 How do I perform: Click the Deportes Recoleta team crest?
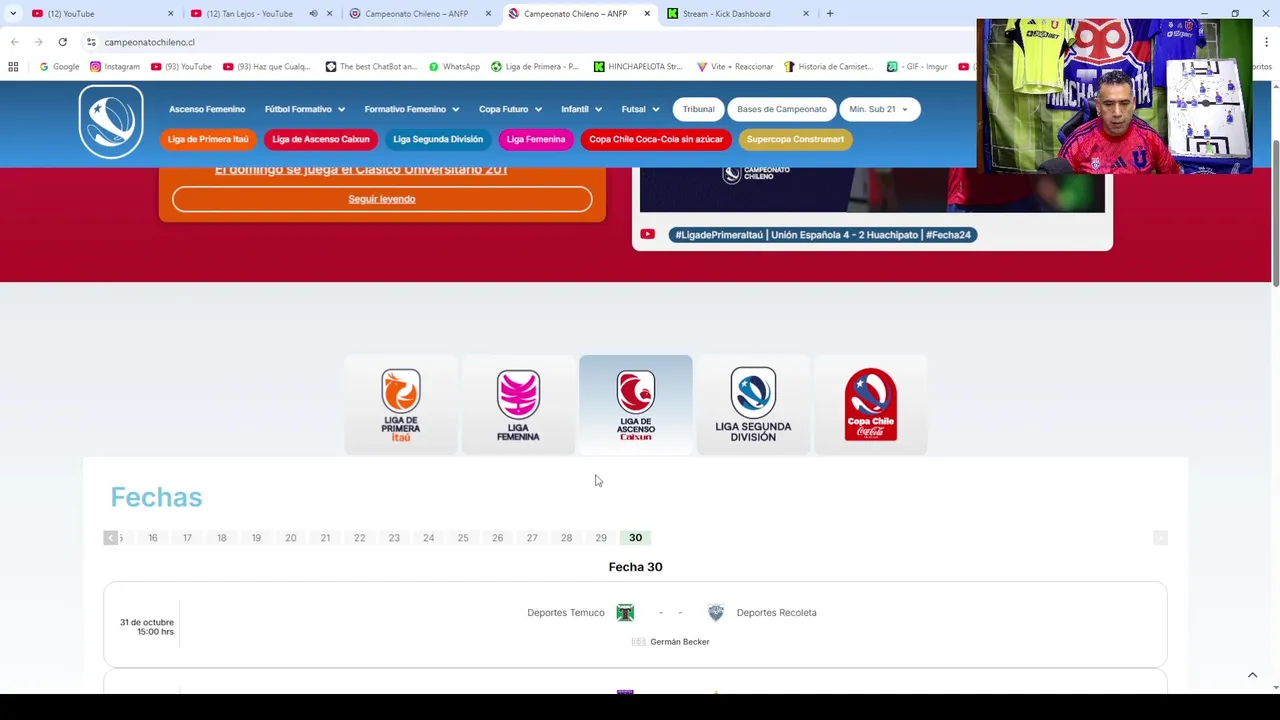(715, 612)
